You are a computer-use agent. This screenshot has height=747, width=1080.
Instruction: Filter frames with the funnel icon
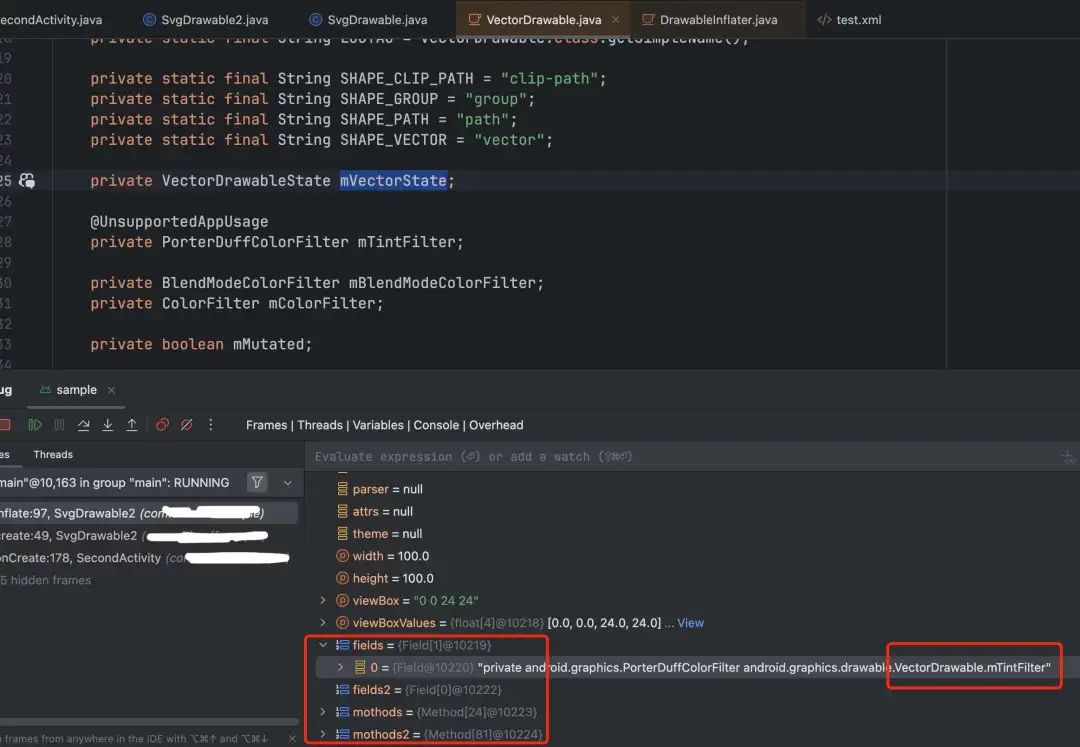pos(257,483)
